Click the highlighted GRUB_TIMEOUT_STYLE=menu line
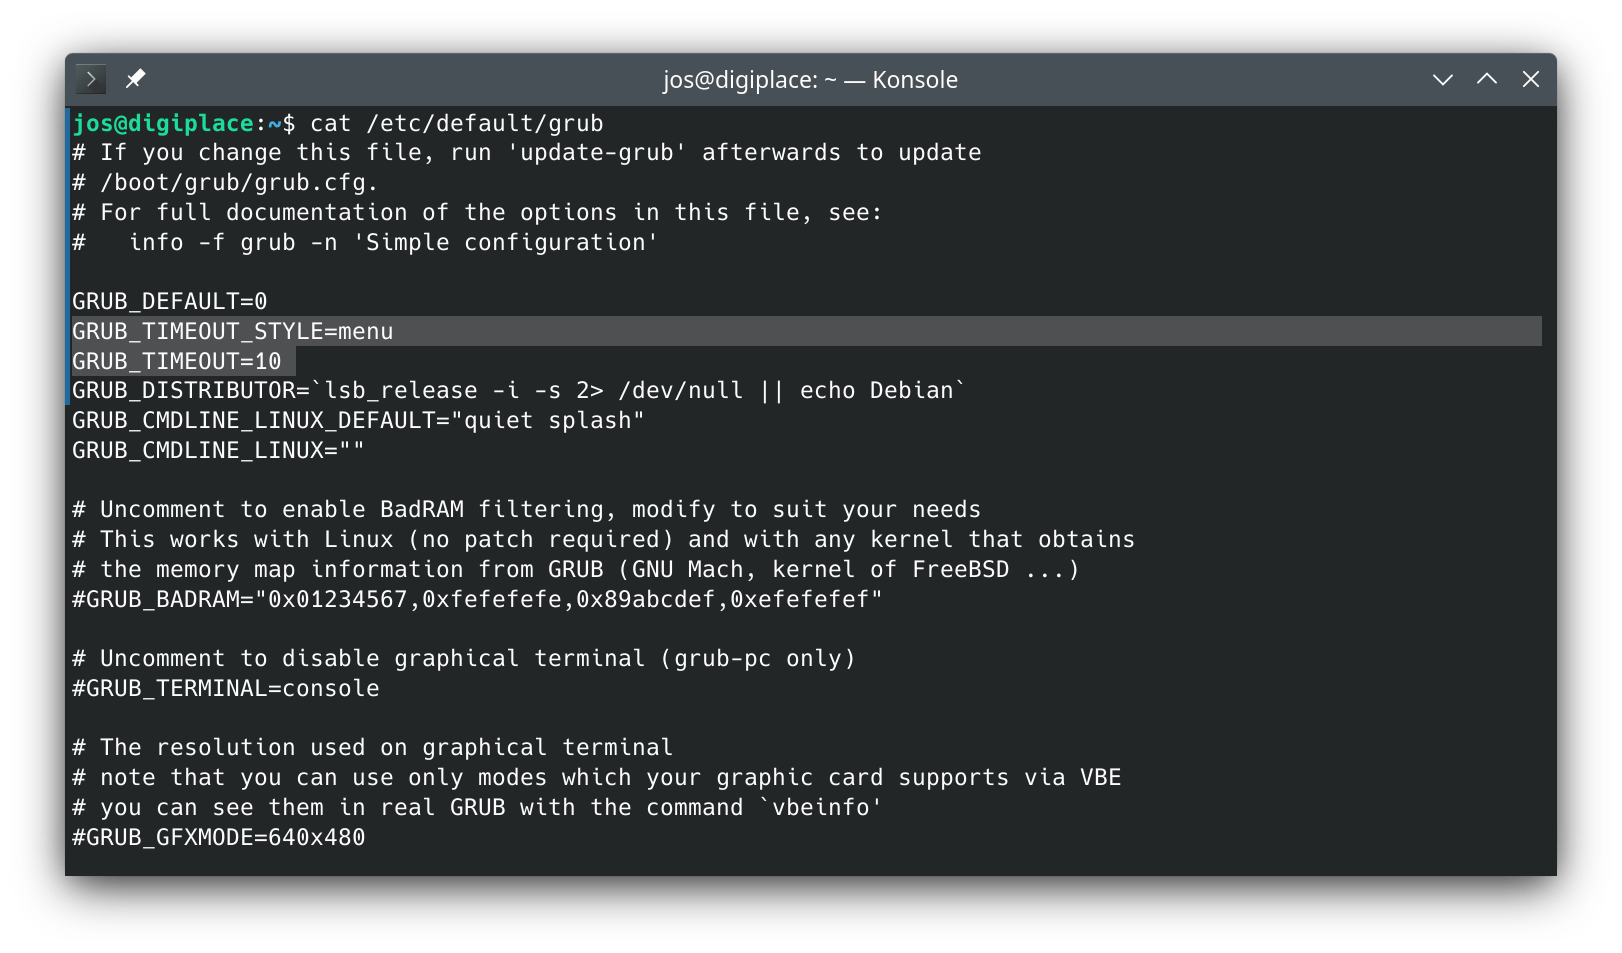 [x=233, y=331]
